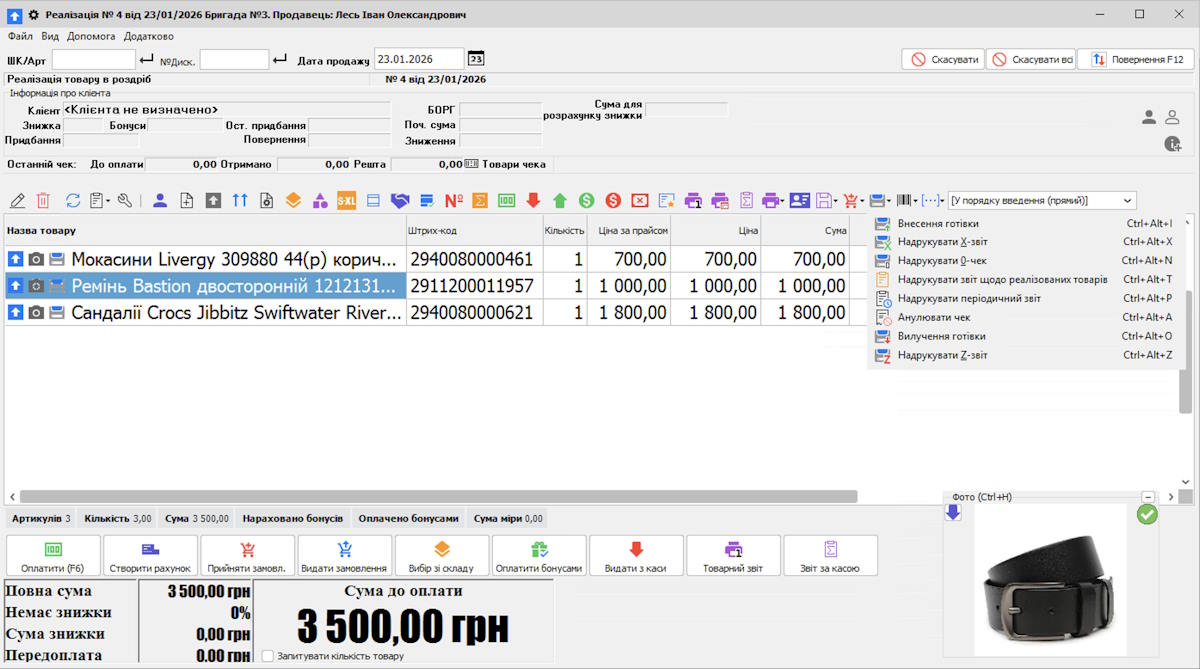The image size is (1200, 669).
Task: Click the camera icon in Мокасини Livergy row
Action: click(x=36, y=260)
